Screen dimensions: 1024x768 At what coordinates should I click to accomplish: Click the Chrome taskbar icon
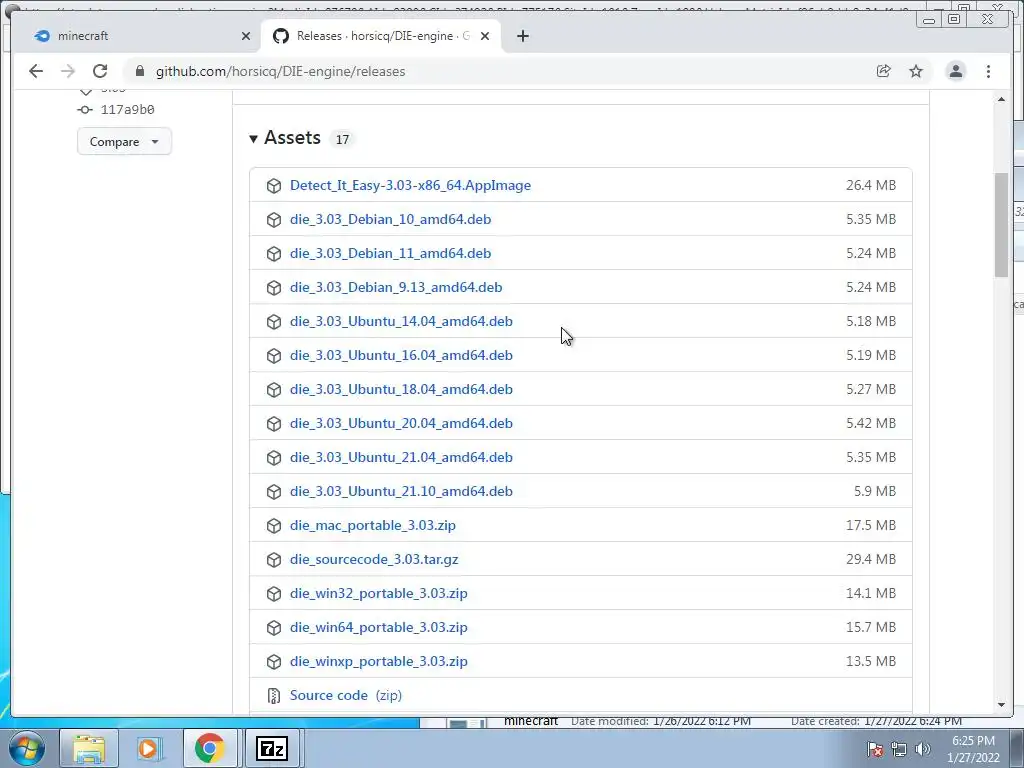(x=209, y=748)
